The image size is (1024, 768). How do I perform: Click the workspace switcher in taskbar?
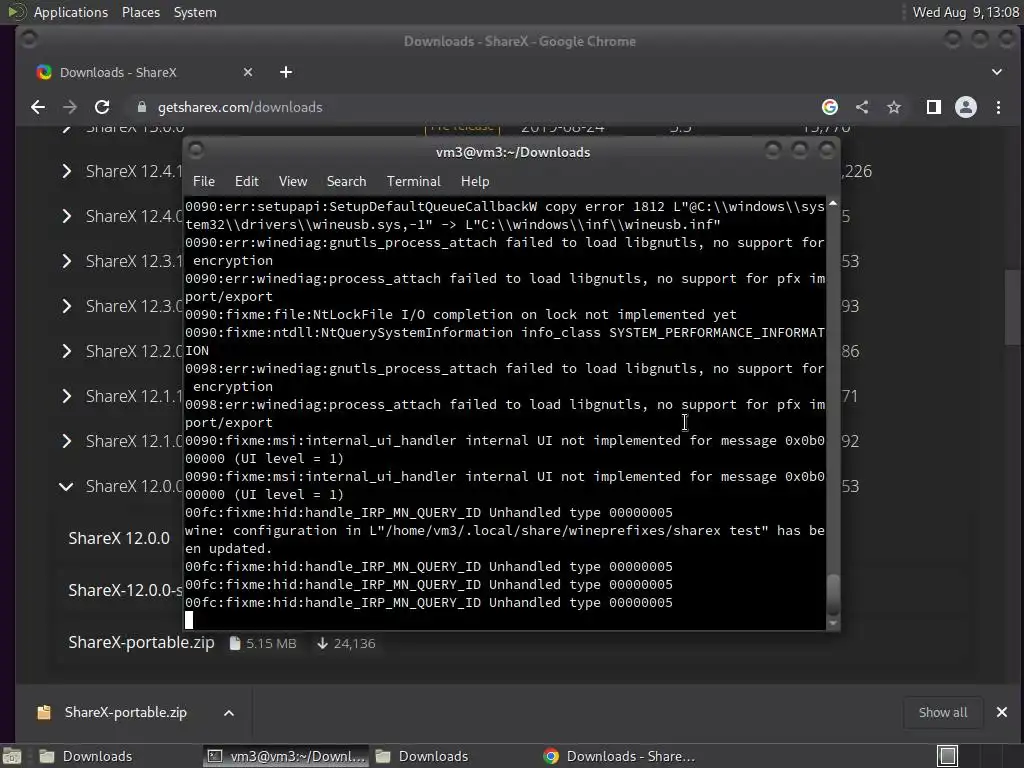pos(948,756)
